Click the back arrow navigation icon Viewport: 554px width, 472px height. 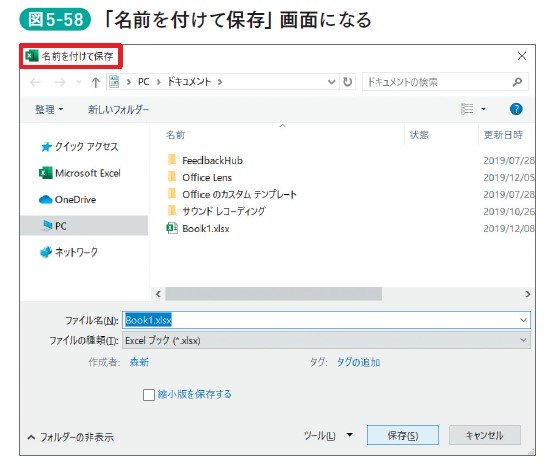pos(35,82)
